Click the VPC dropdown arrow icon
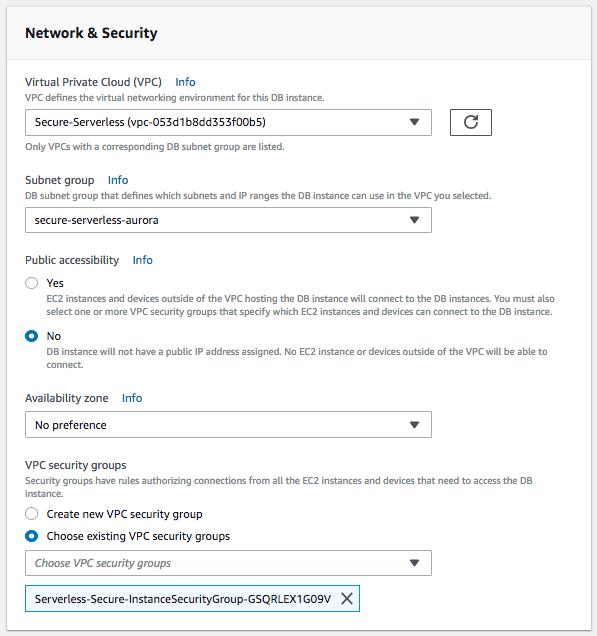The width and height of the screenshot is (597, 636). (x=414, y=122)
